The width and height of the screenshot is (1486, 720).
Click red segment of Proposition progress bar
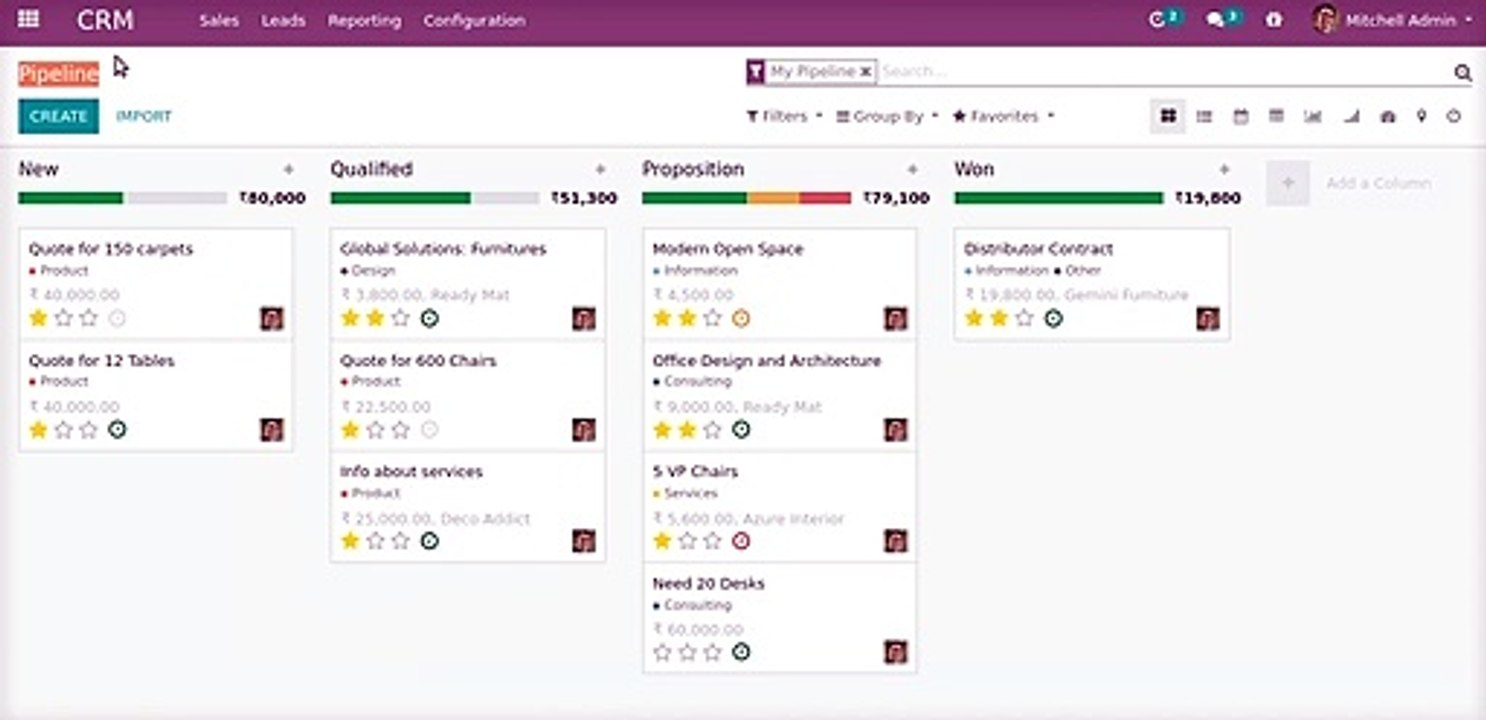click(825, 198)
